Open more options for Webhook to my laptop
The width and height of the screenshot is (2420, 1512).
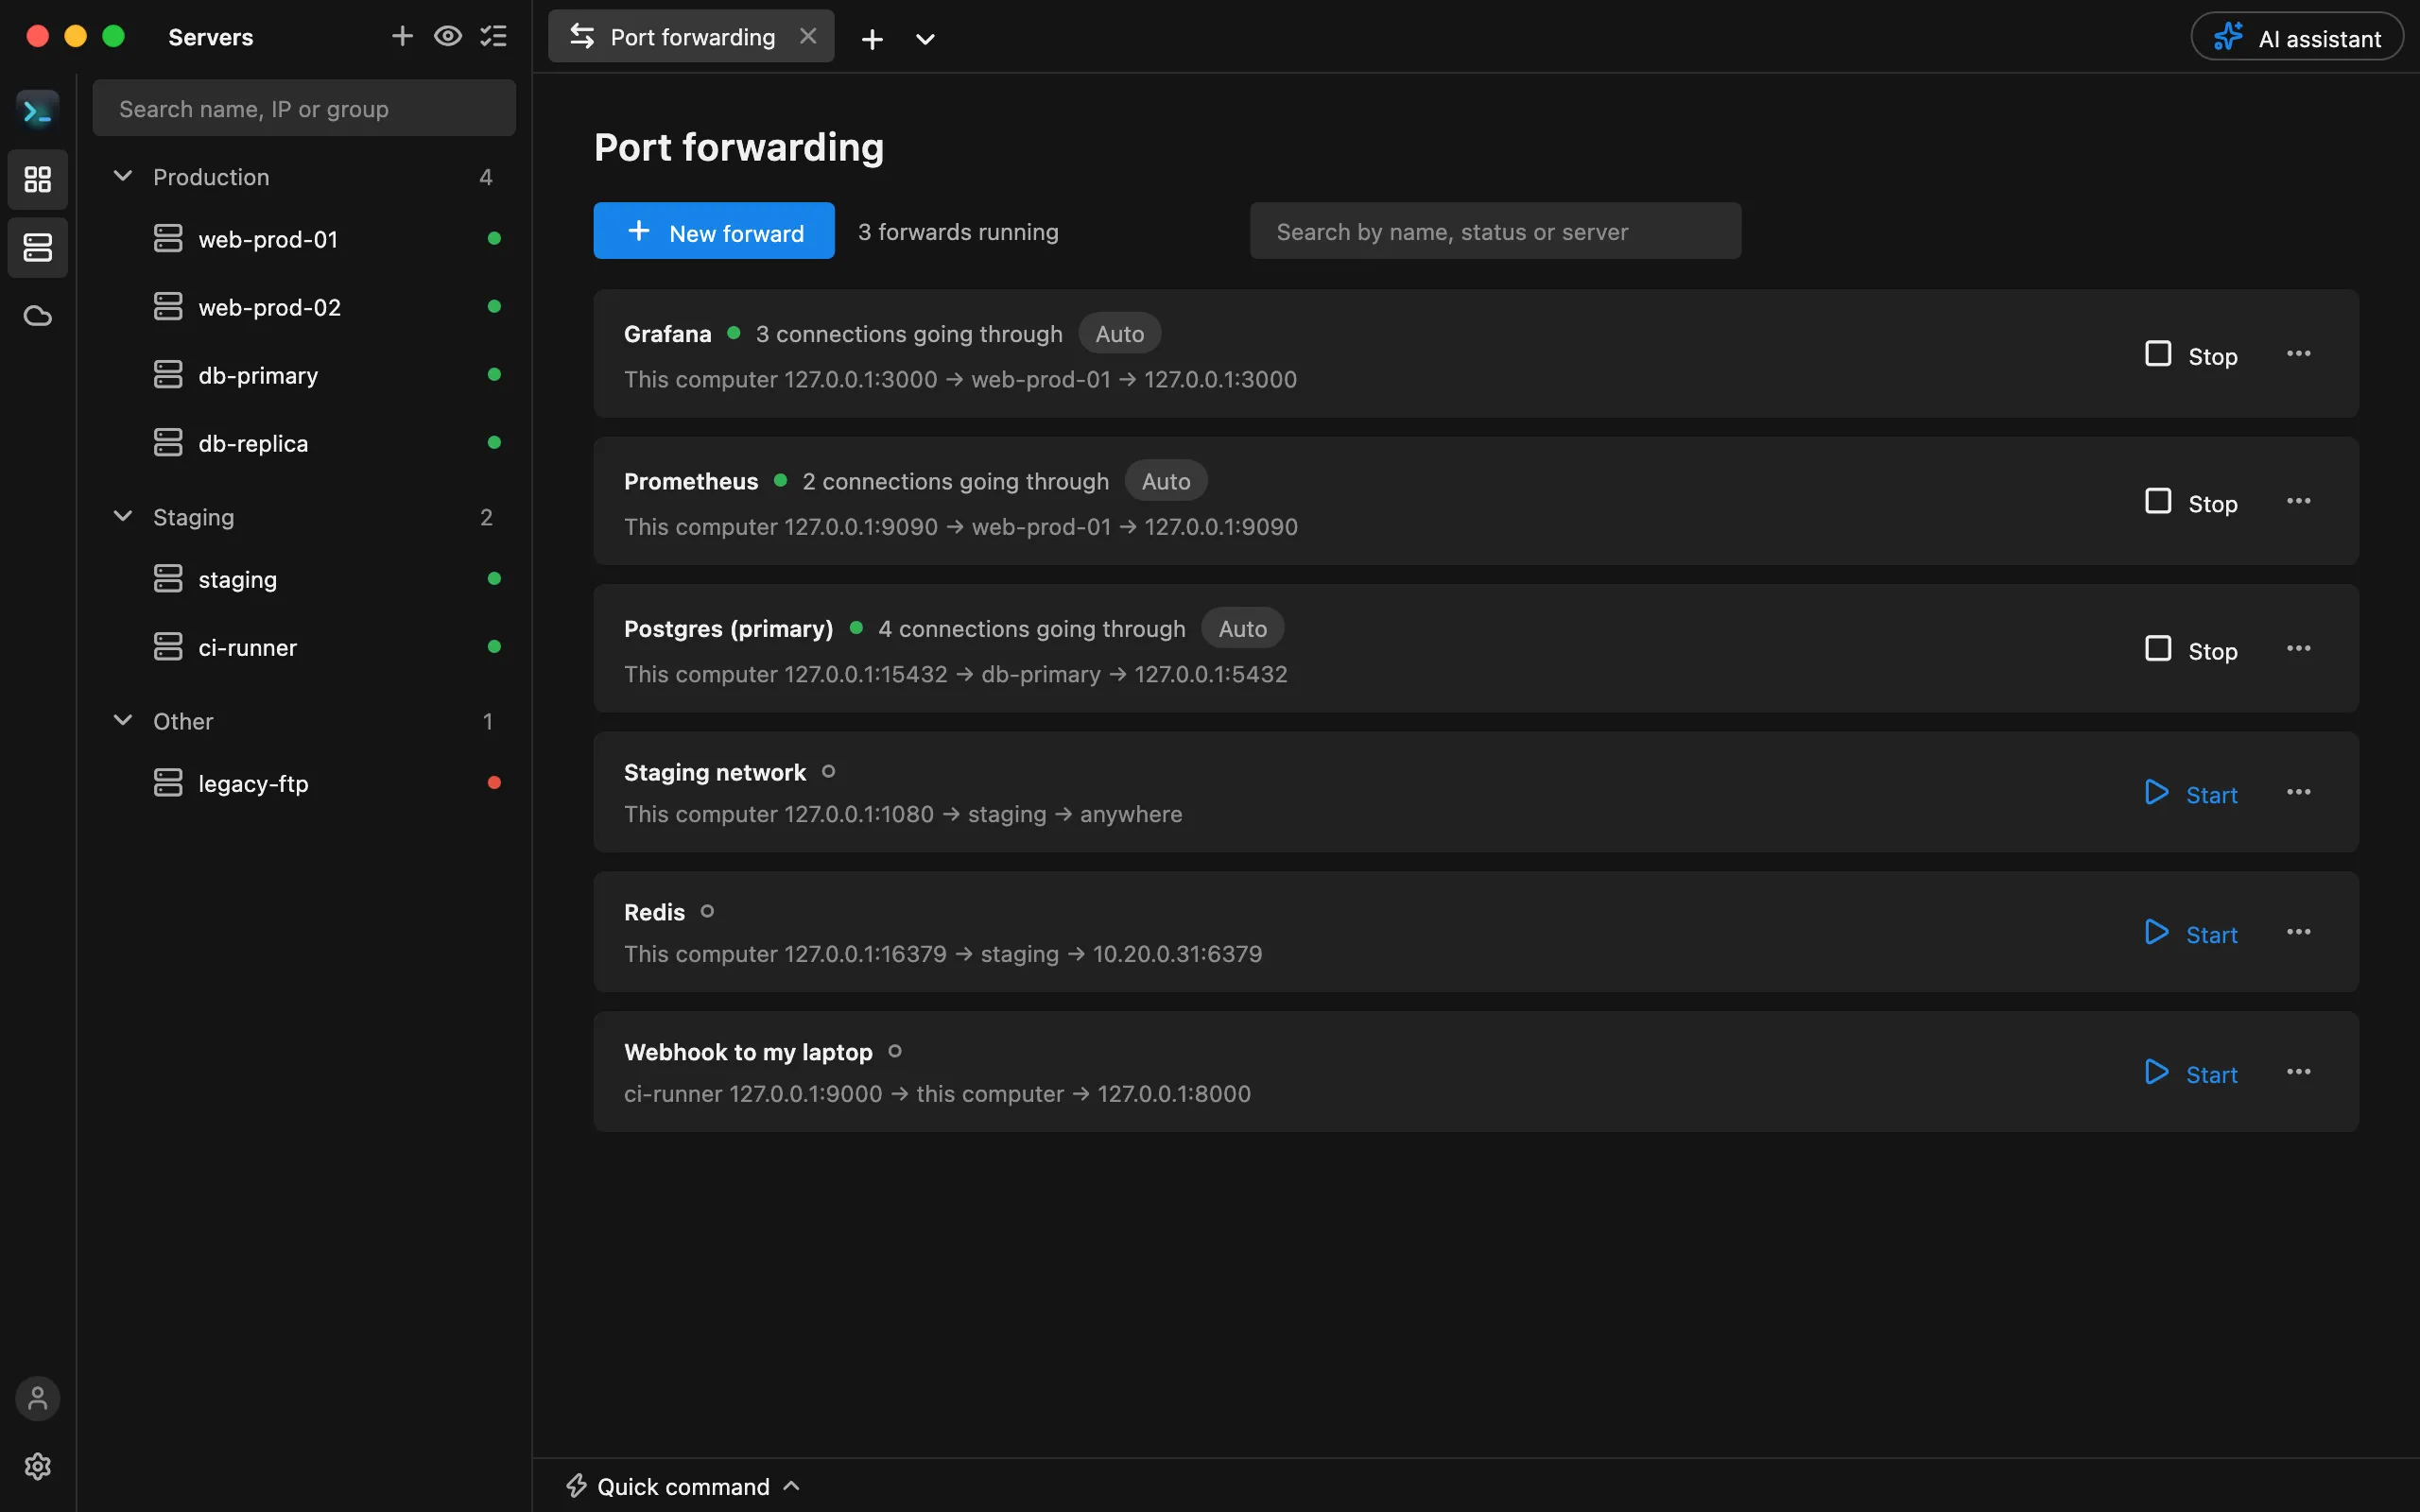tap(2298, 1072)
